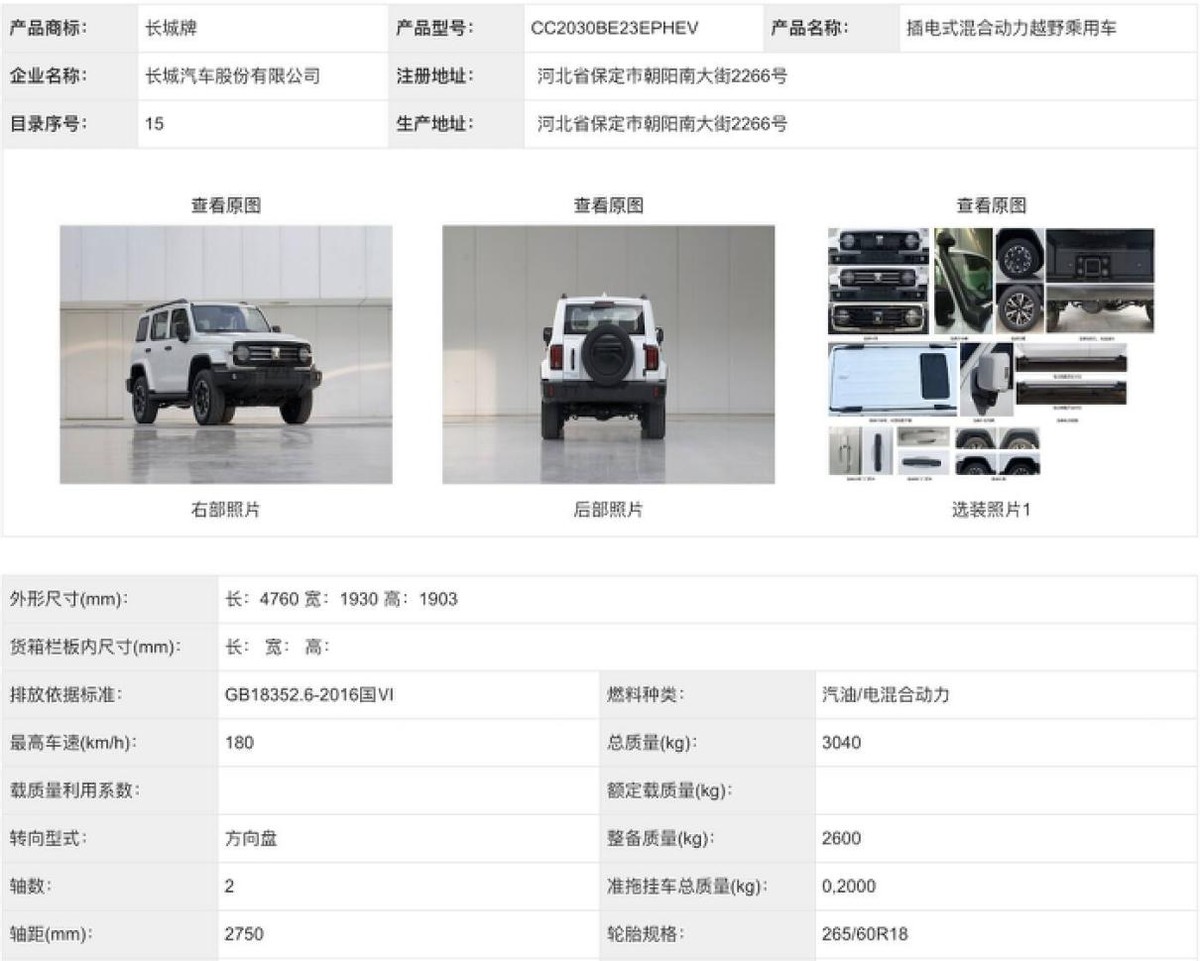Click the 企业名称 label
This screenshot has height=961, width=1200.
(x=49, y=76)
